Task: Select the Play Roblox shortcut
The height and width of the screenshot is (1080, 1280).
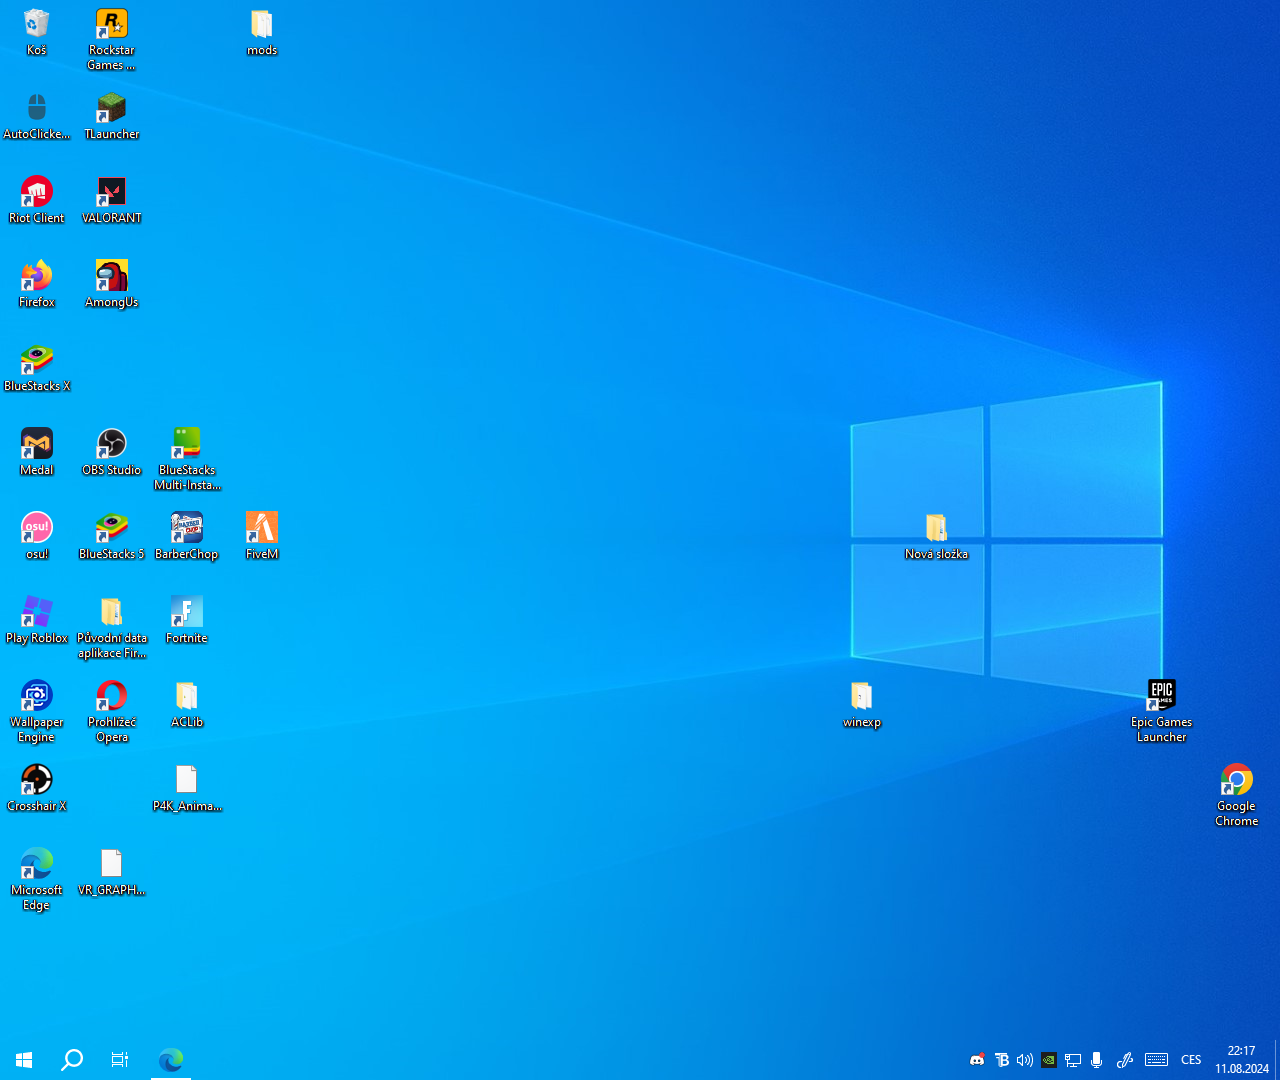Action: [x=37, y=620]
